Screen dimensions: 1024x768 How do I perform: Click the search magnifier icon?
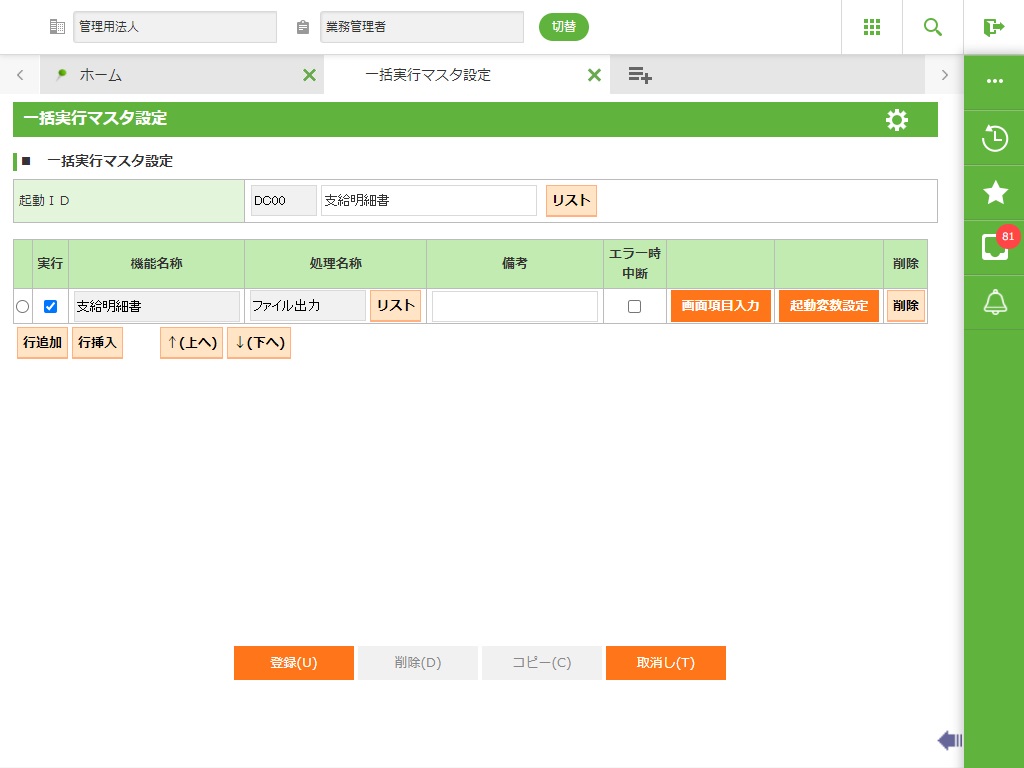click(933, 27)
